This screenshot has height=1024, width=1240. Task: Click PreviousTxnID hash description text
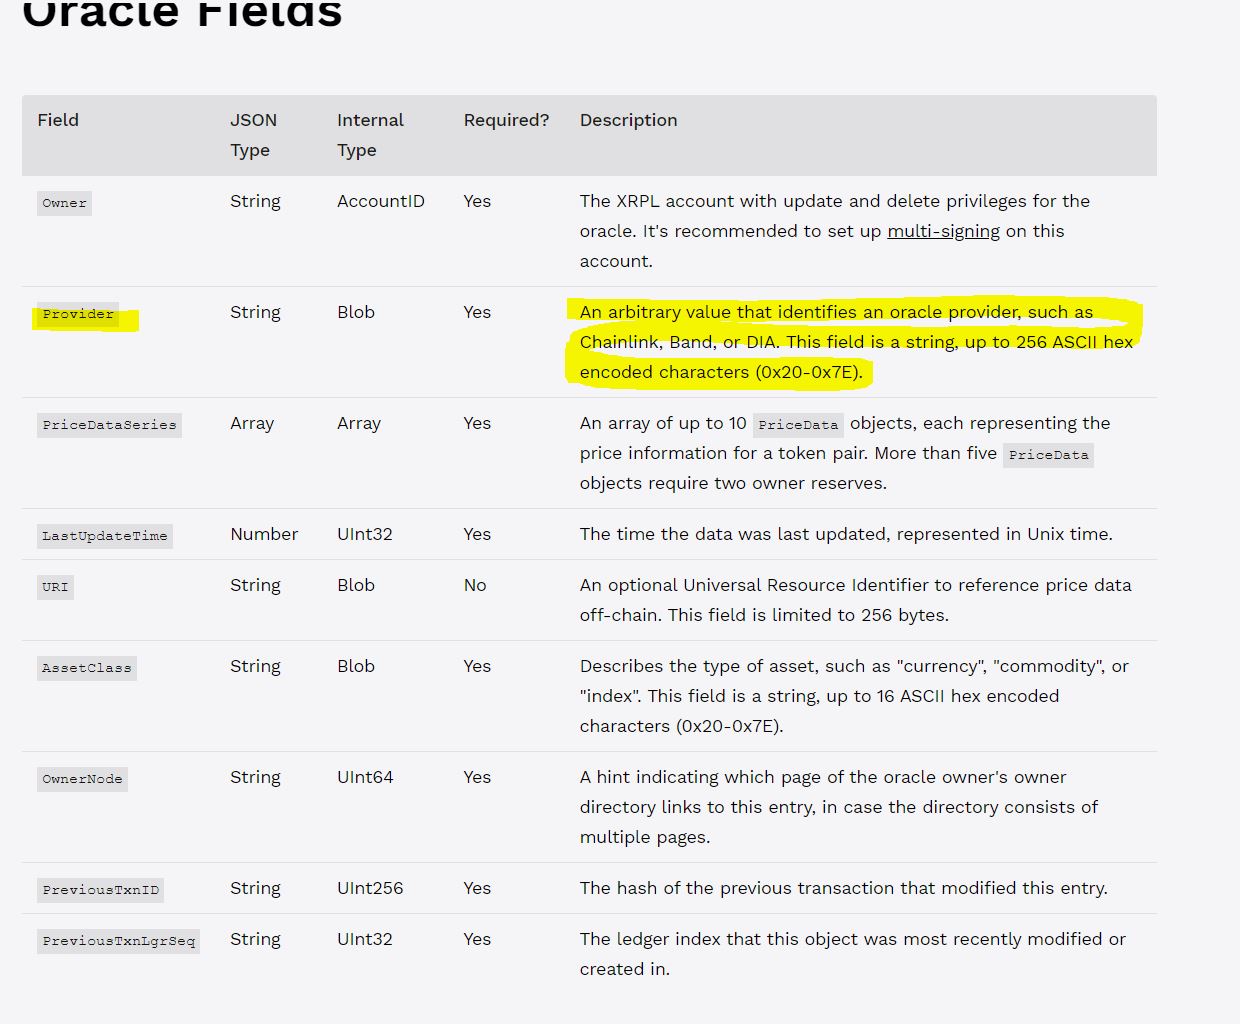844,888
